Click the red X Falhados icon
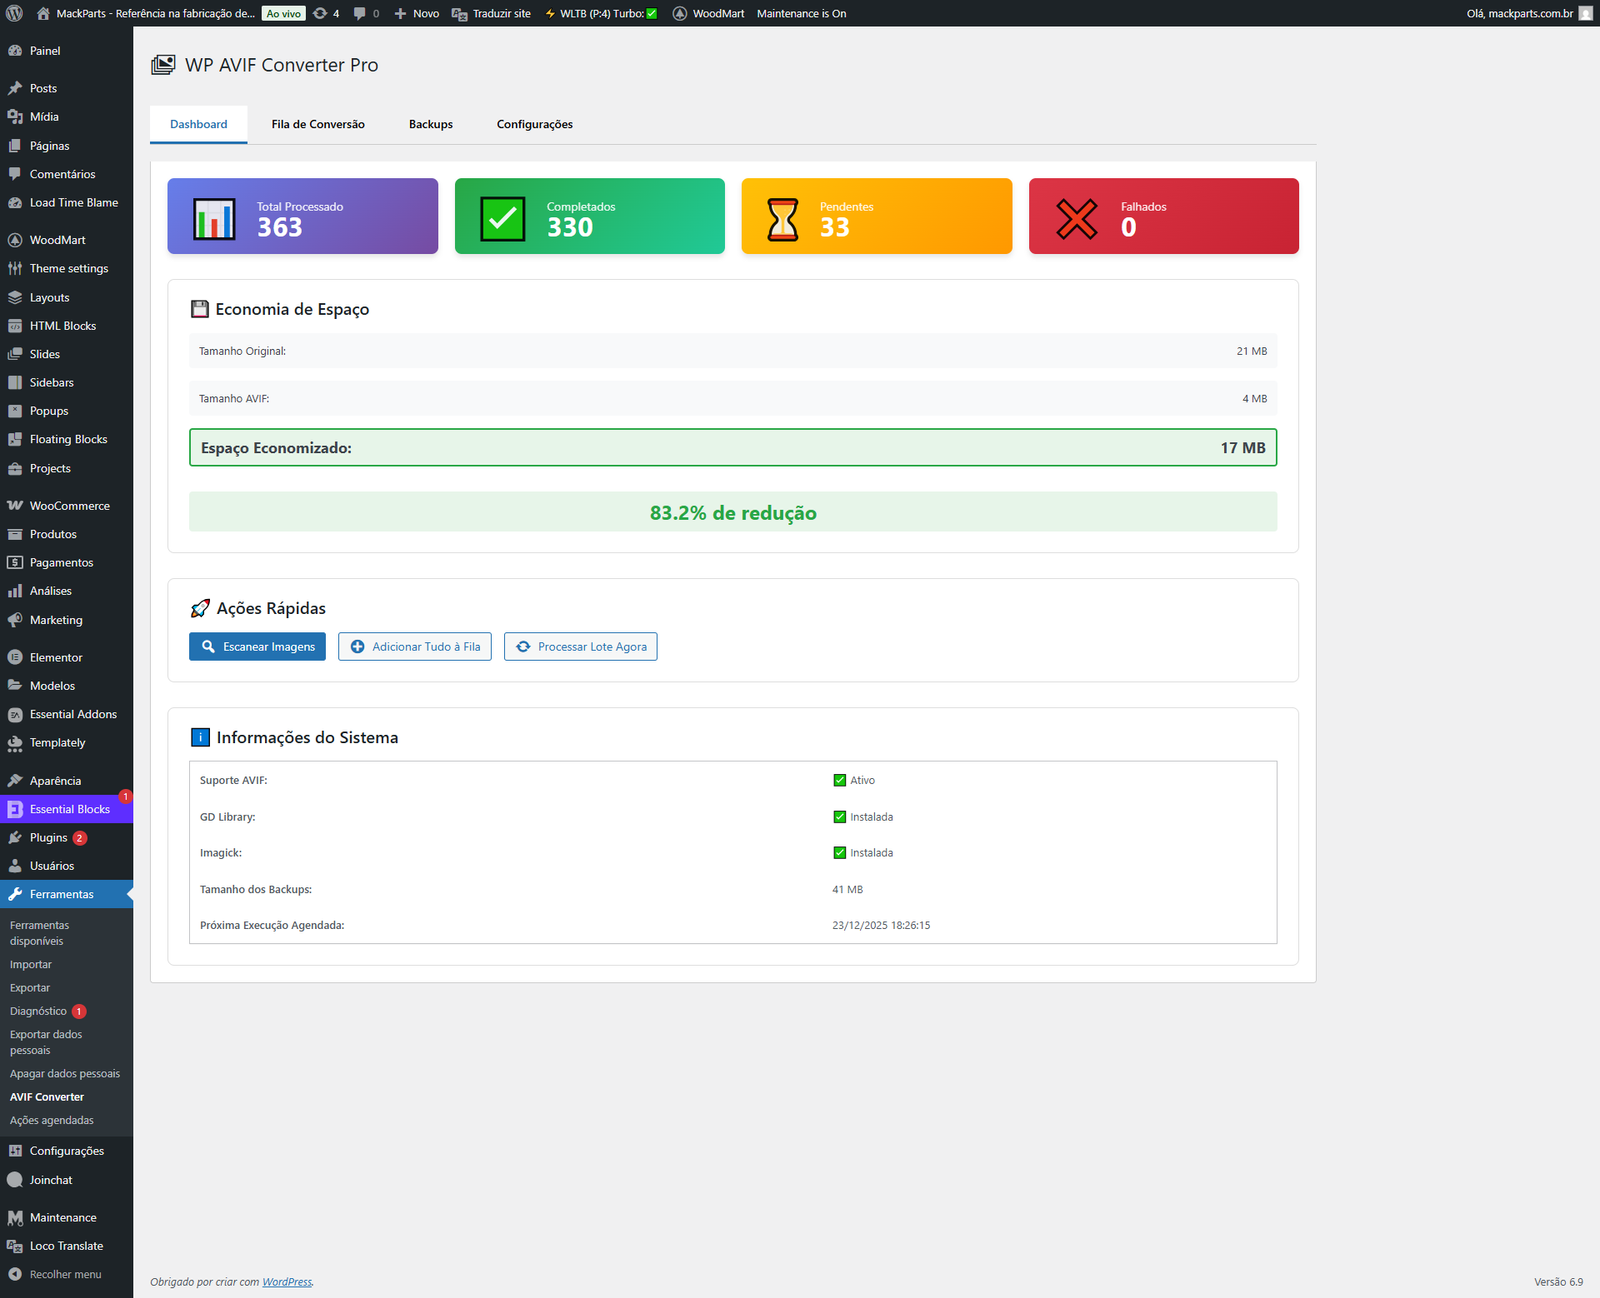Viewport: 1600px width, 1298px height. click(x=1076, y=219)
